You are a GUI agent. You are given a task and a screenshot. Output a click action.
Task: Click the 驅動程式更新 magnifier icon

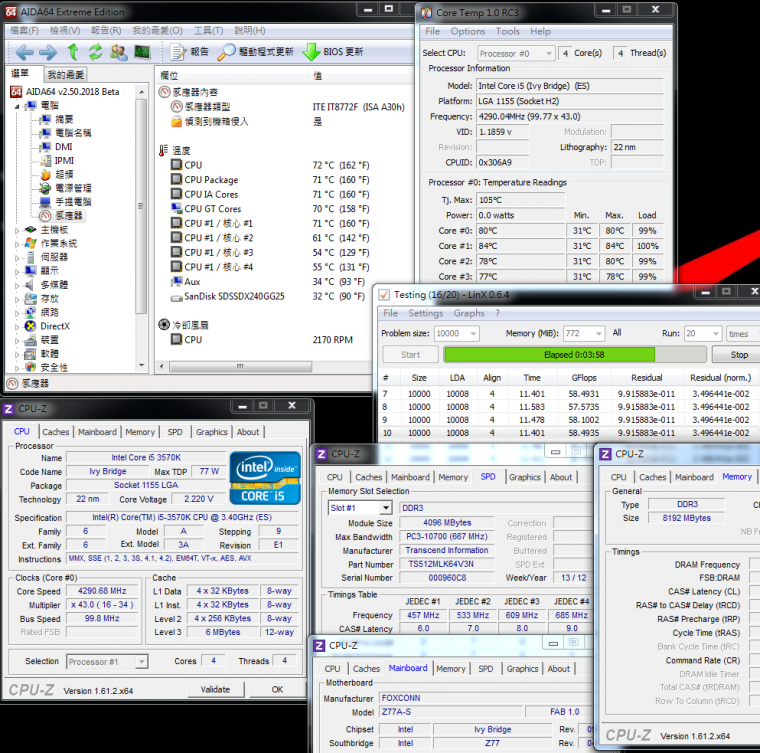tap(228, 52)
